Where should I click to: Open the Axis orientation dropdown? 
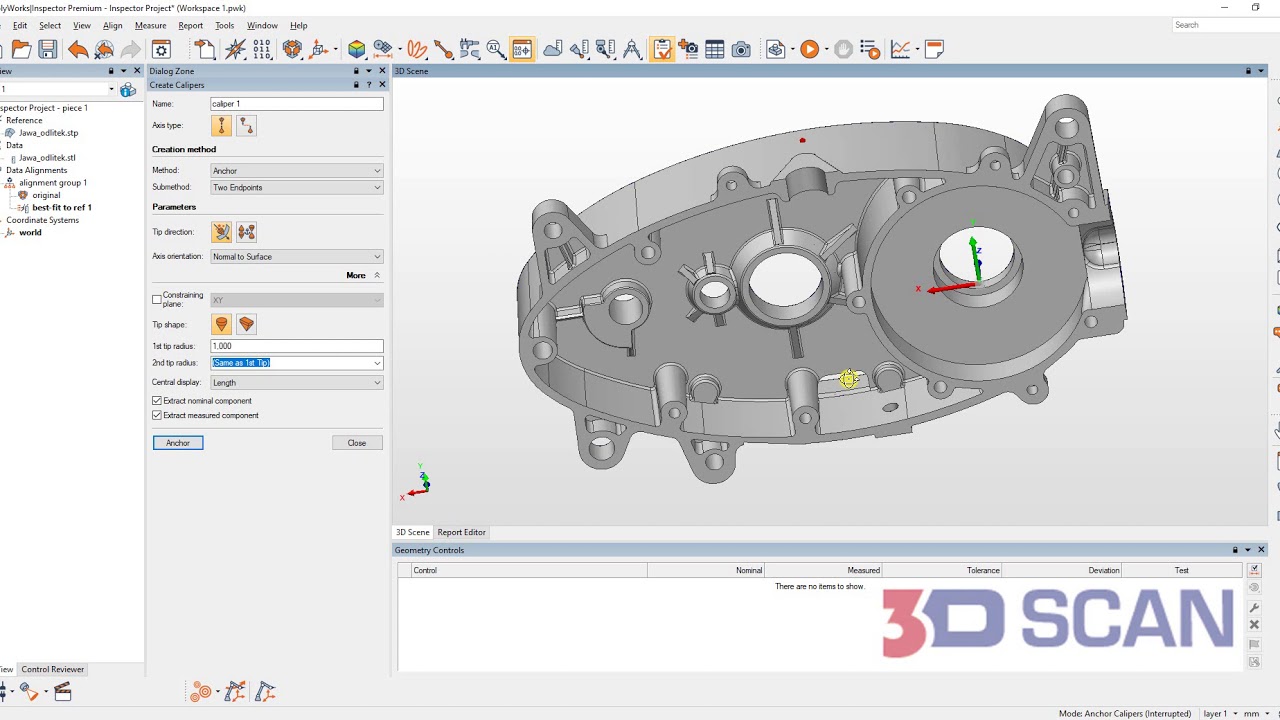[x=296, y=256]
